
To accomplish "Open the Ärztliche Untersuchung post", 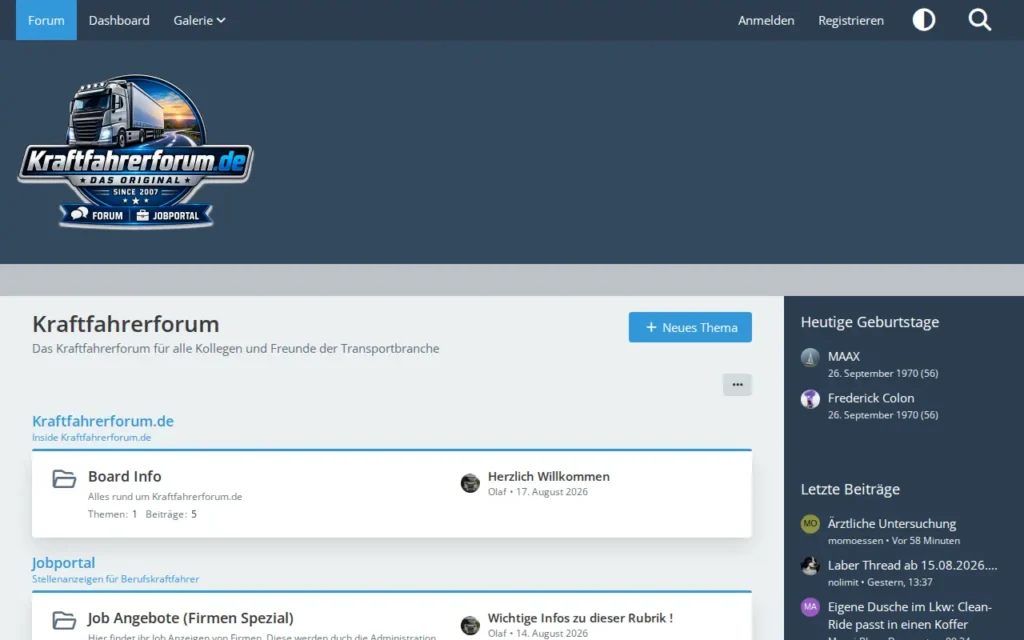I will pyautogui.click(x=891, y=524).
